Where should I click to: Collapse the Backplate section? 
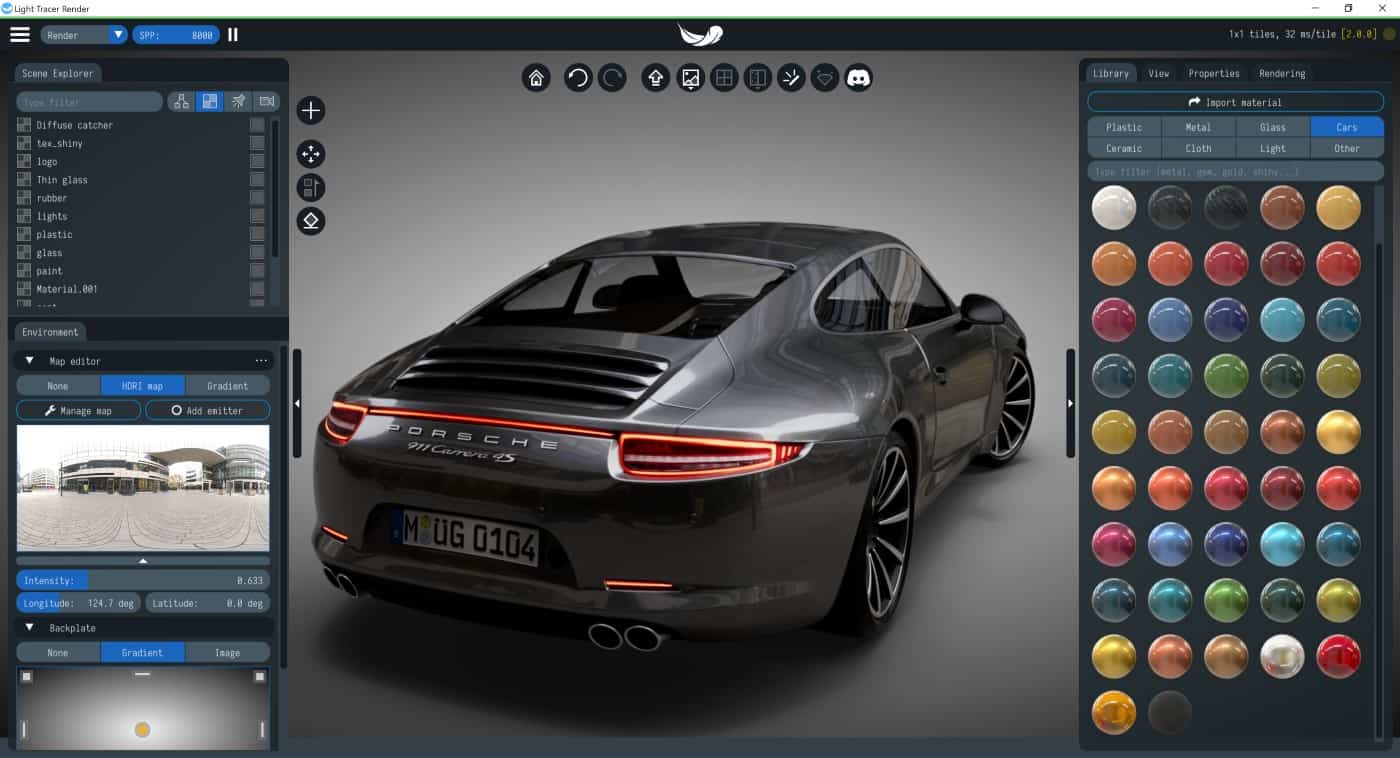[29, 628]
